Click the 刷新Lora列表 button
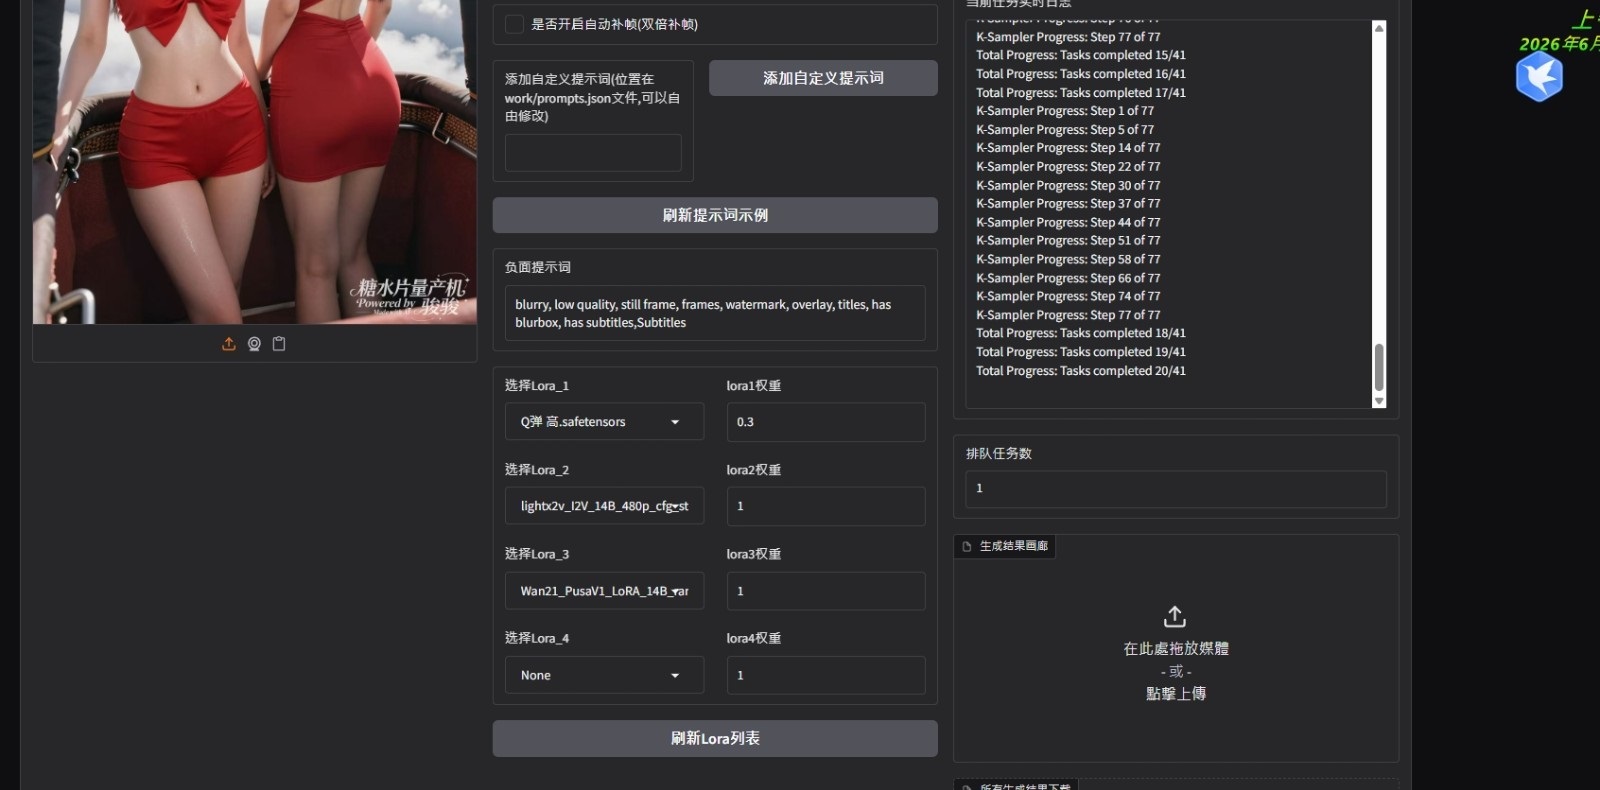This screenshot has height=790, width=1600. [715, 738]
